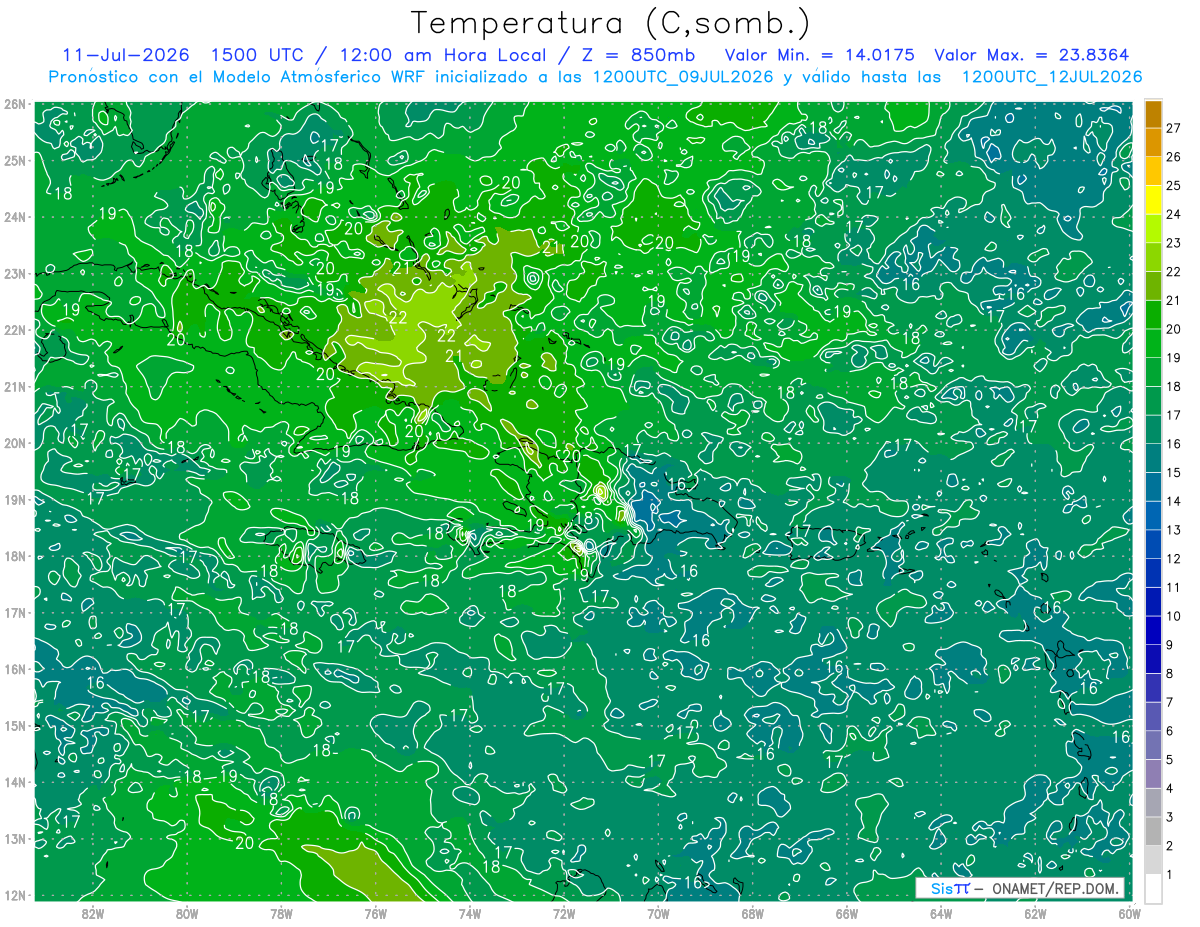1200x927 pixels.
Task: Click the yellow legend swatch between 24 and 25
Action: click(x=1153, y=200)
